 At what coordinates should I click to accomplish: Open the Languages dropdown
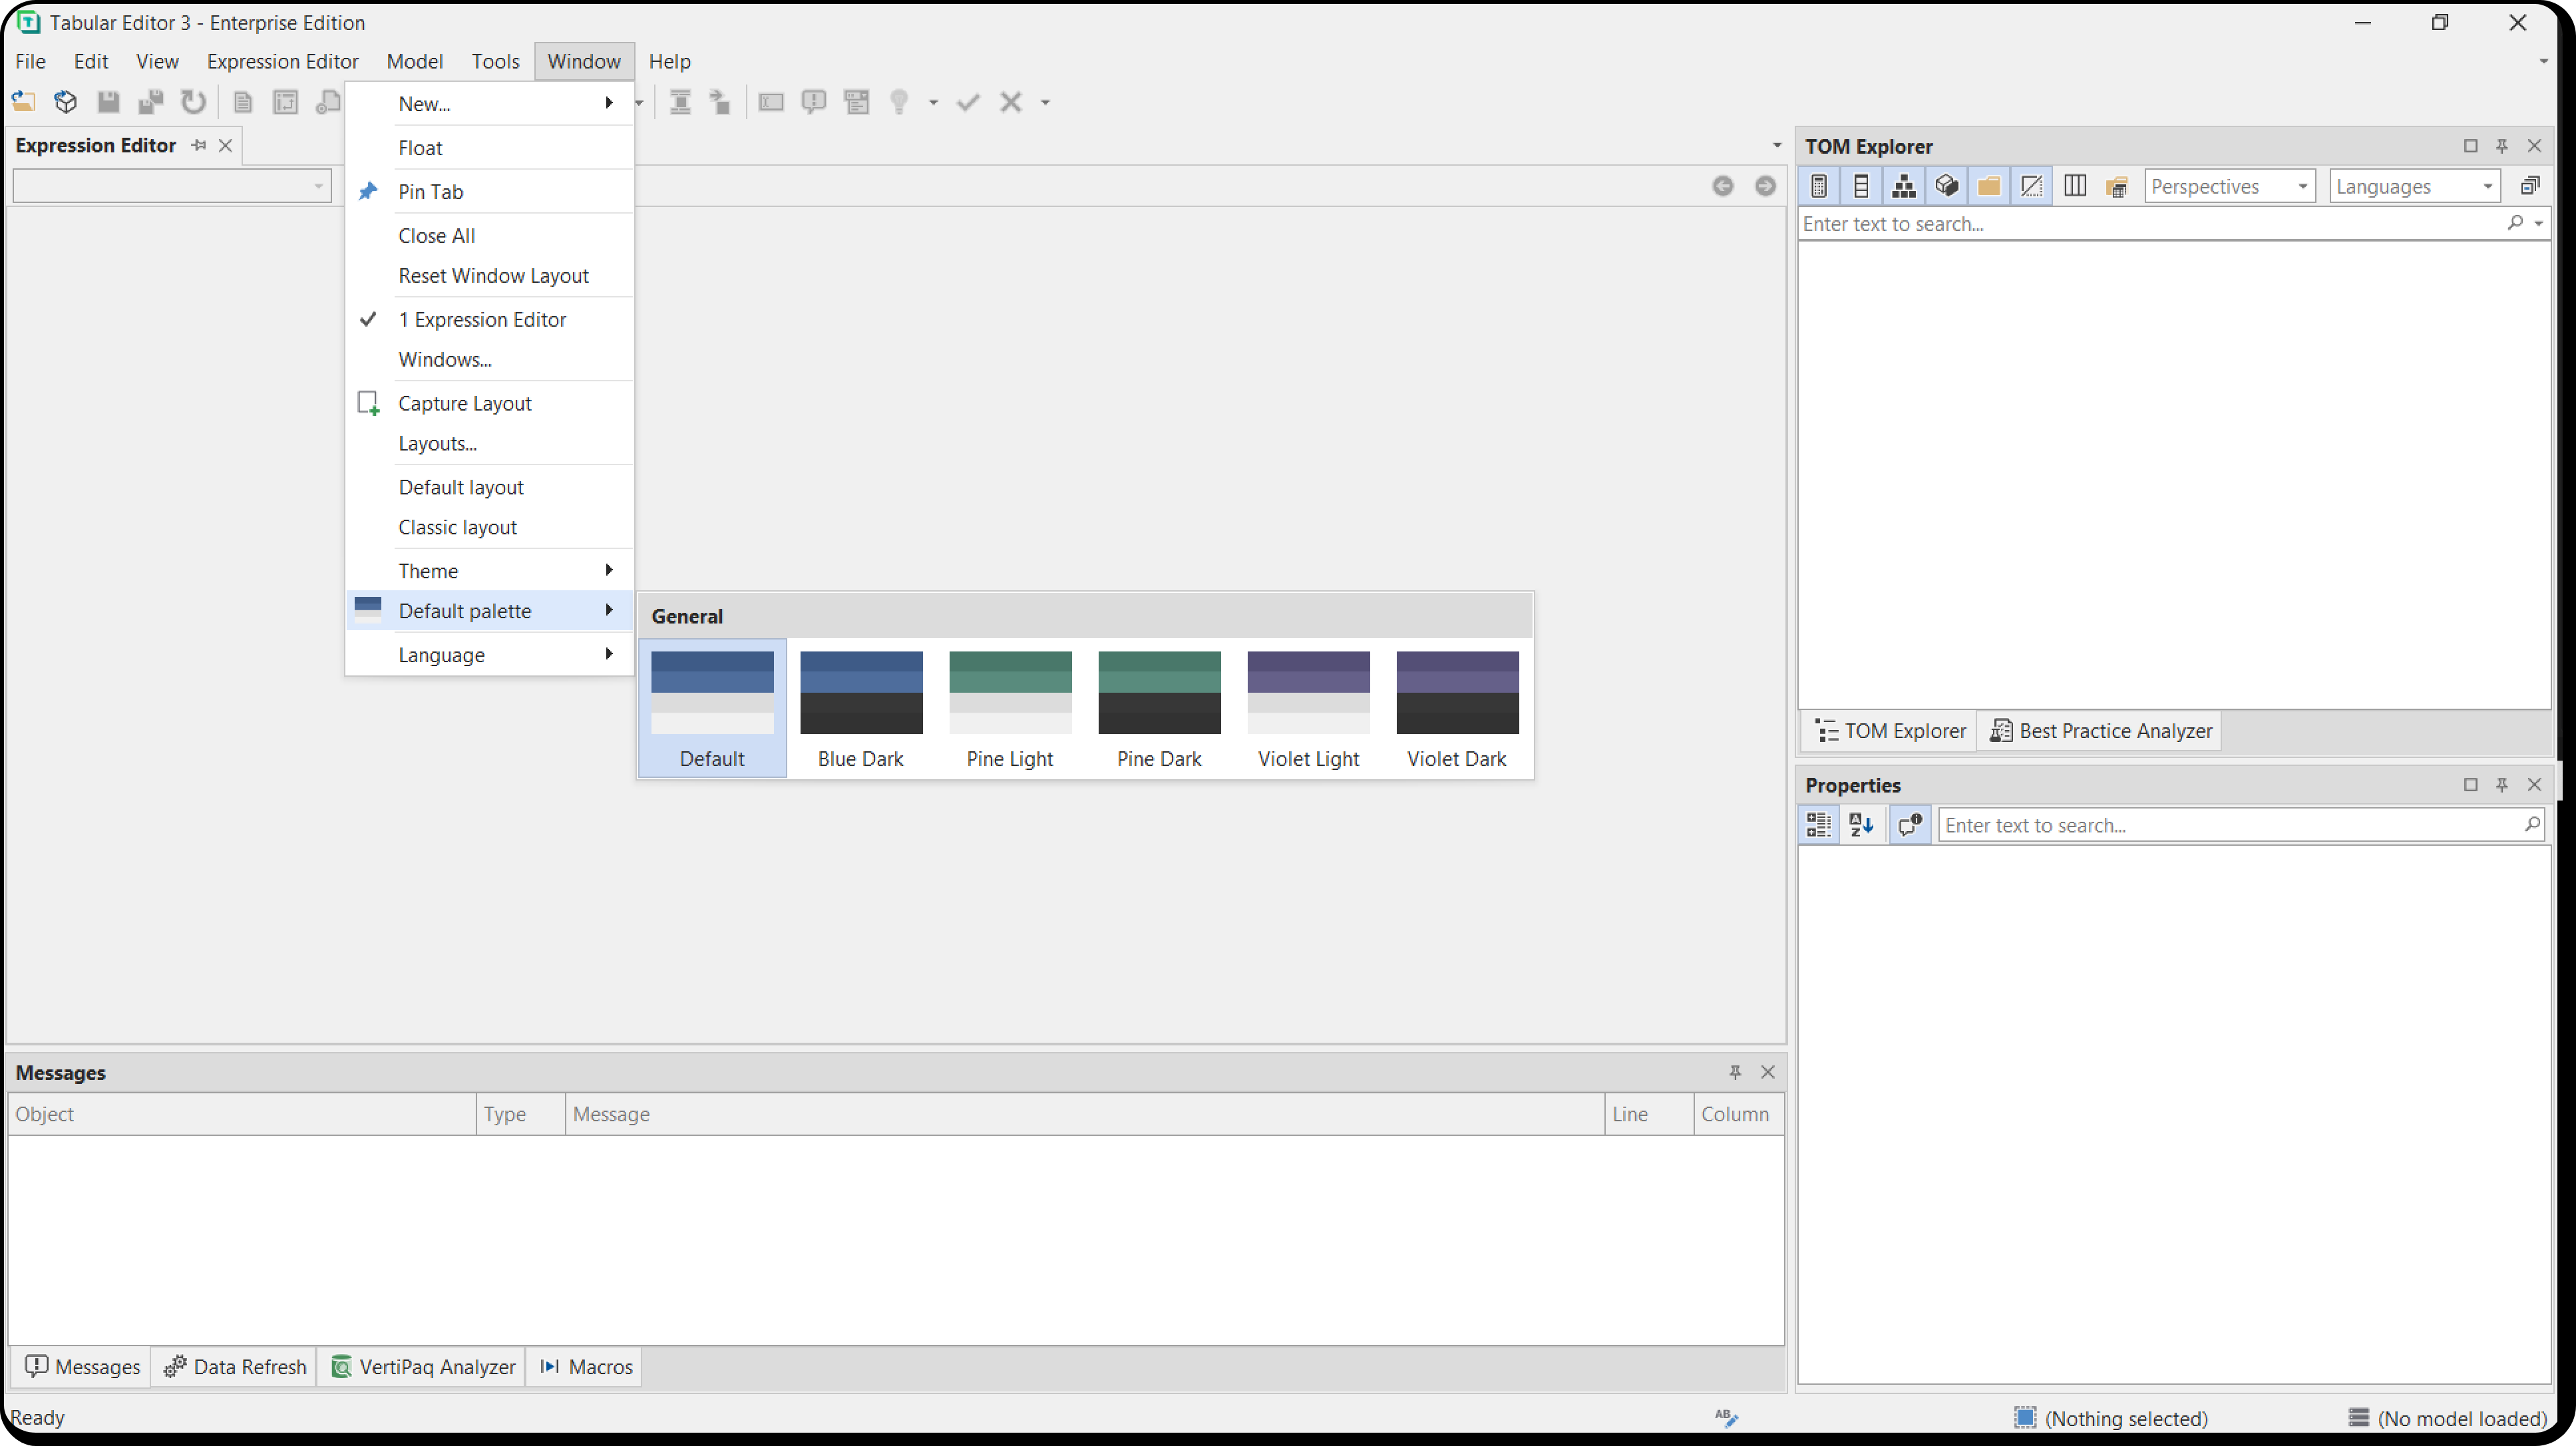tap(2415, 186)
